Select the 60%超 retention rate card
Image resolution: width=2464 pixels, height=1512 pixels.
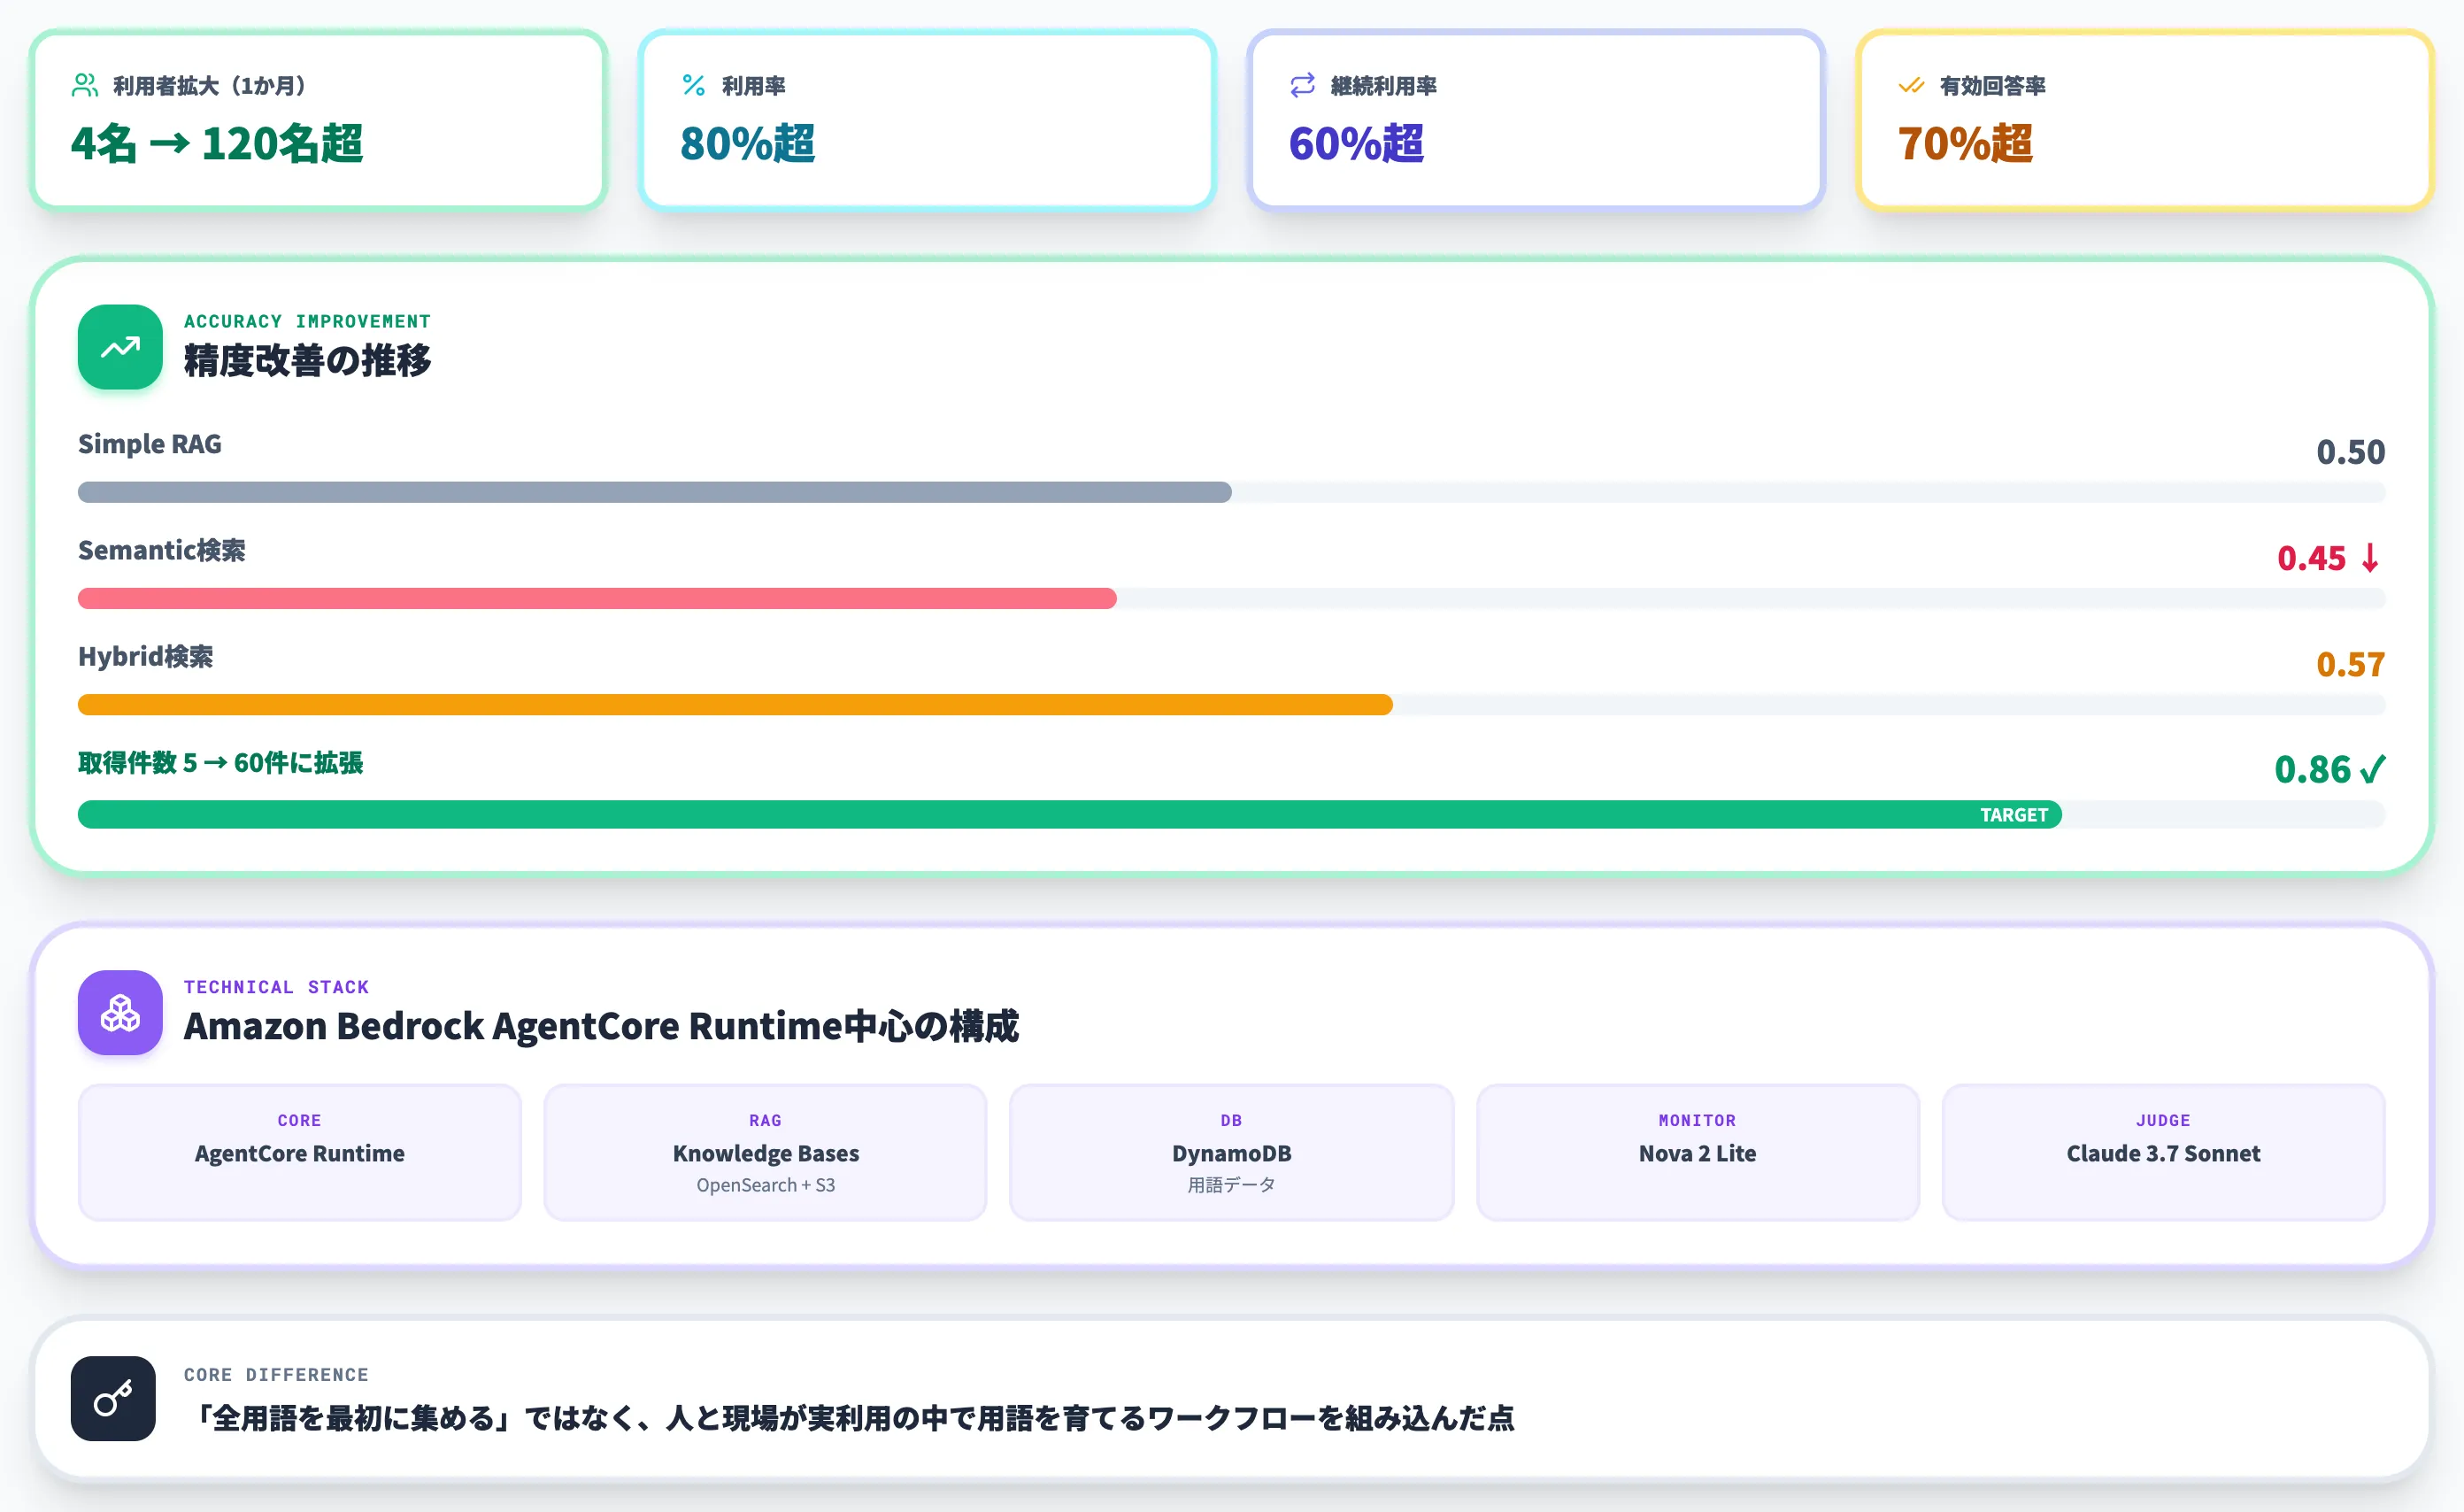pyautogui.click(x=1536, y=120)
